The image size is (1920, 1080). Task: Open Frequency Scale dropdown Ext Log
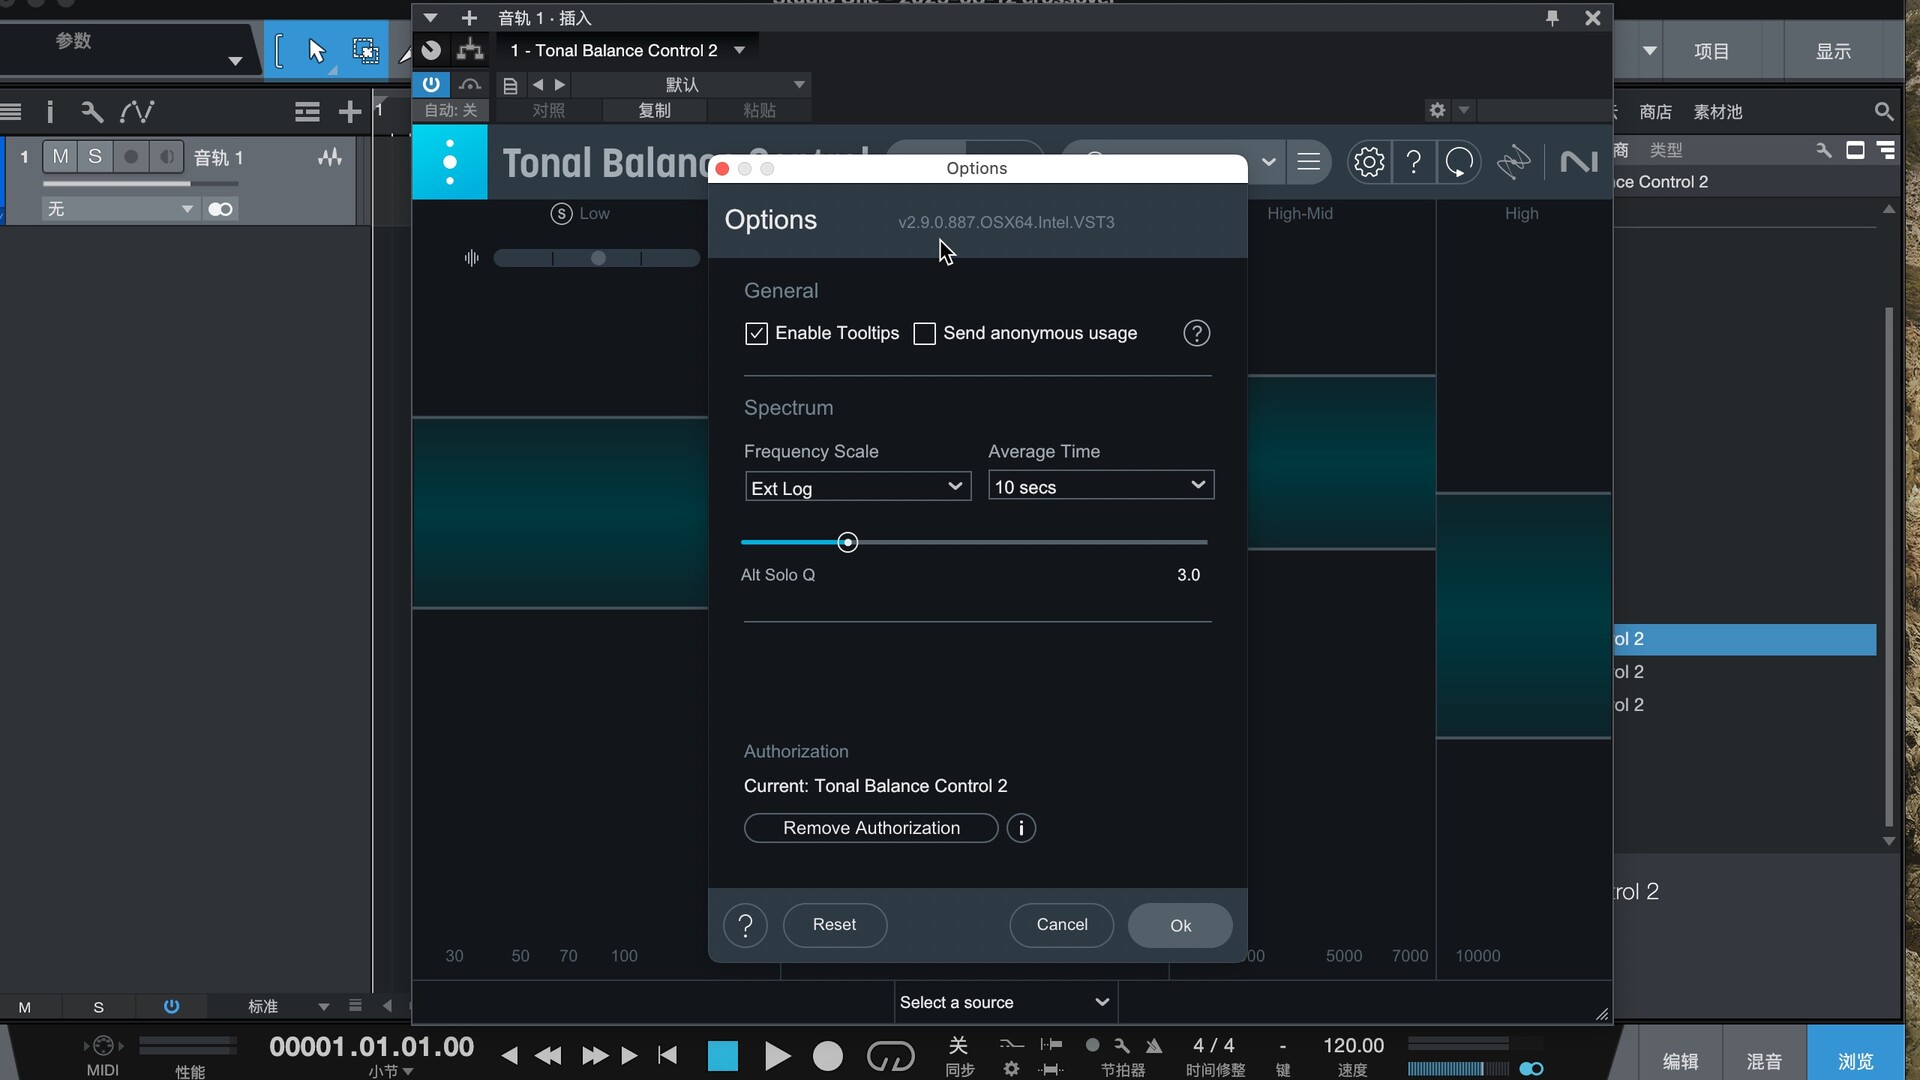[x=858, y=487]
